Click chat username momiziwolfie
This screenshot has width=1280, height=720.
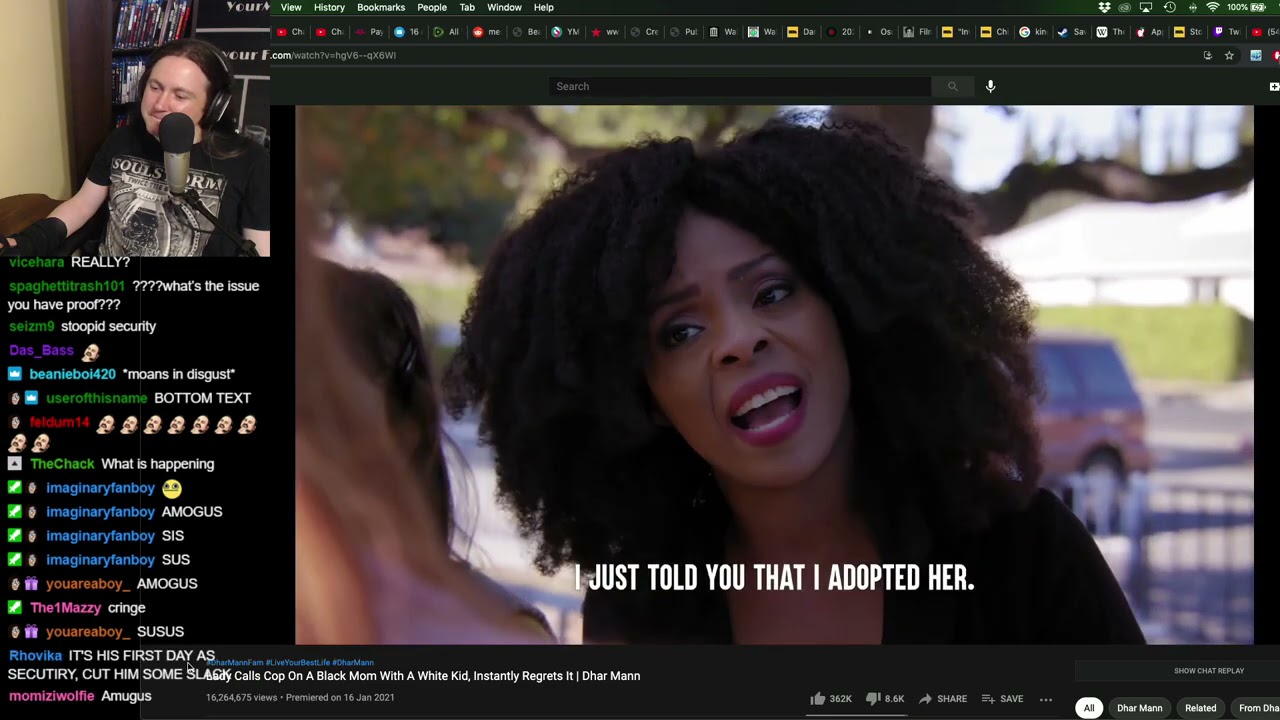coord(51,696)
